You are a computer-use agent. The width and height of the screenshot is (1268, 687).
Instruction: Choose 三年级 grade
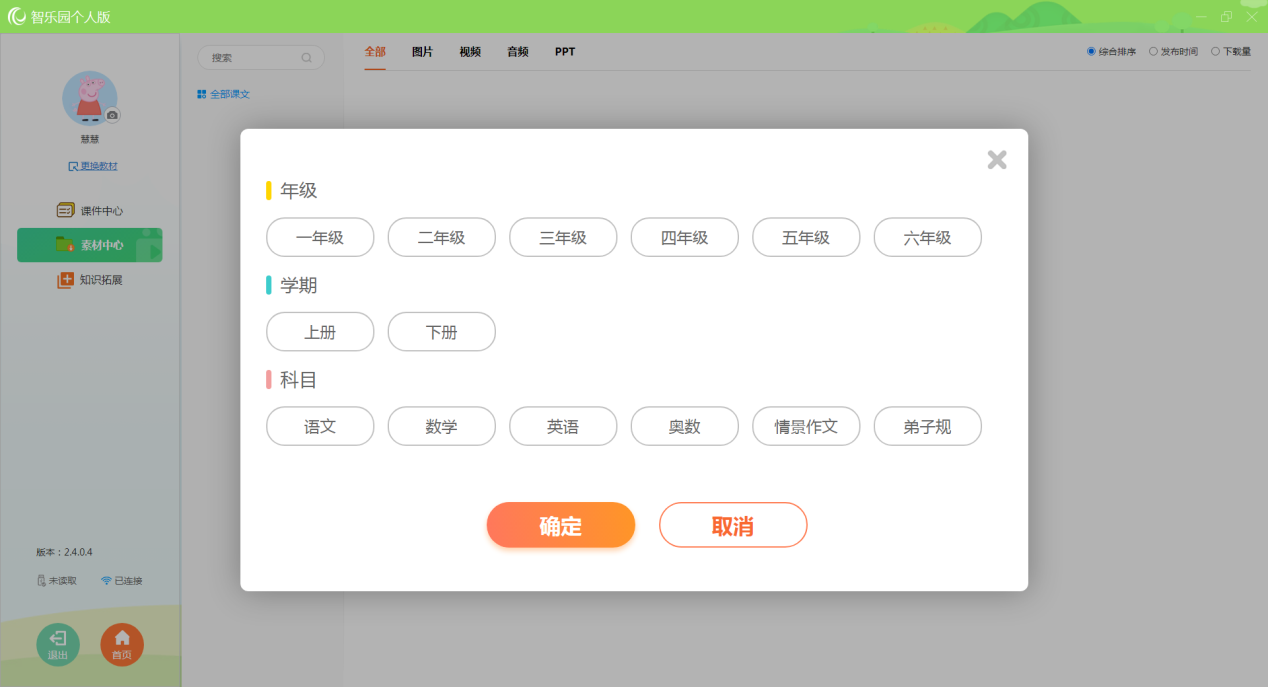pos(563,237)
